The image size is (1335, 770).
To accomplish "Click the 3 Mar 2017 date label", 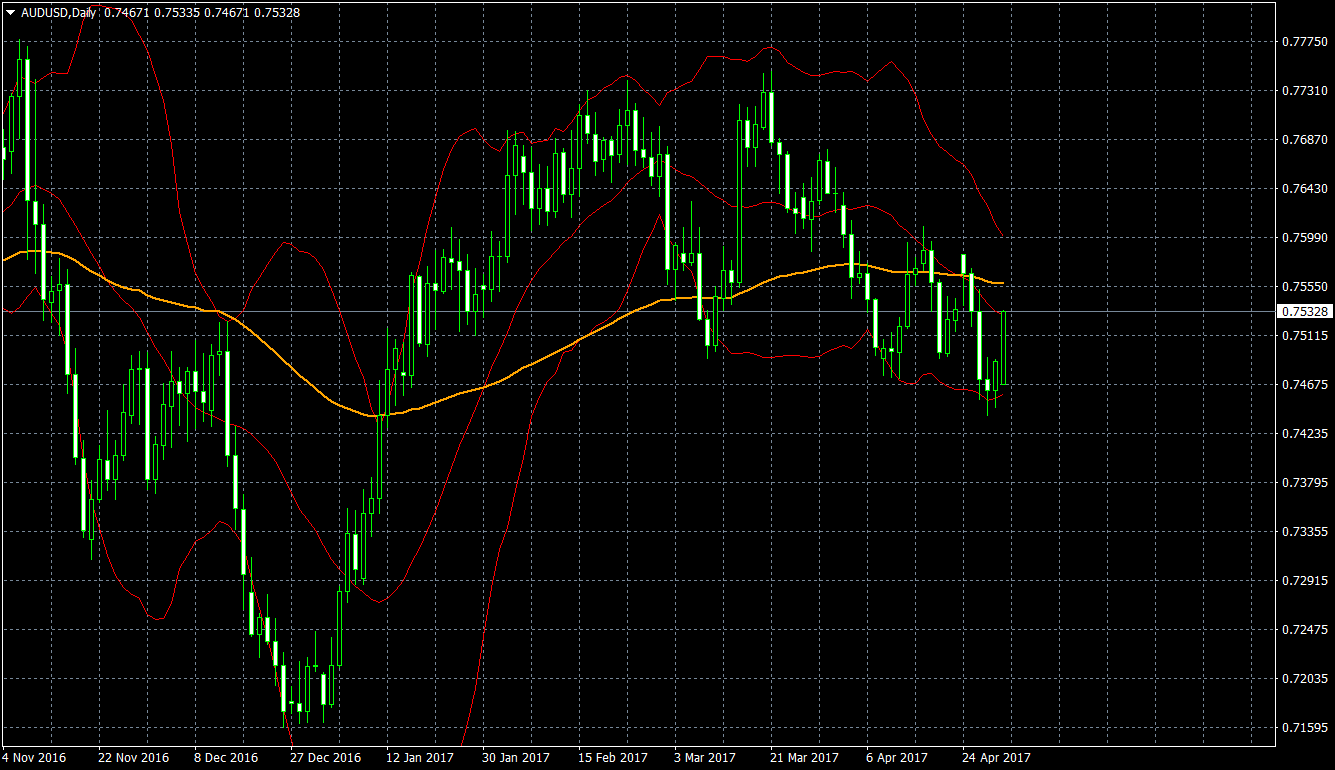I will pyautogui.click(x=705, y=758).
